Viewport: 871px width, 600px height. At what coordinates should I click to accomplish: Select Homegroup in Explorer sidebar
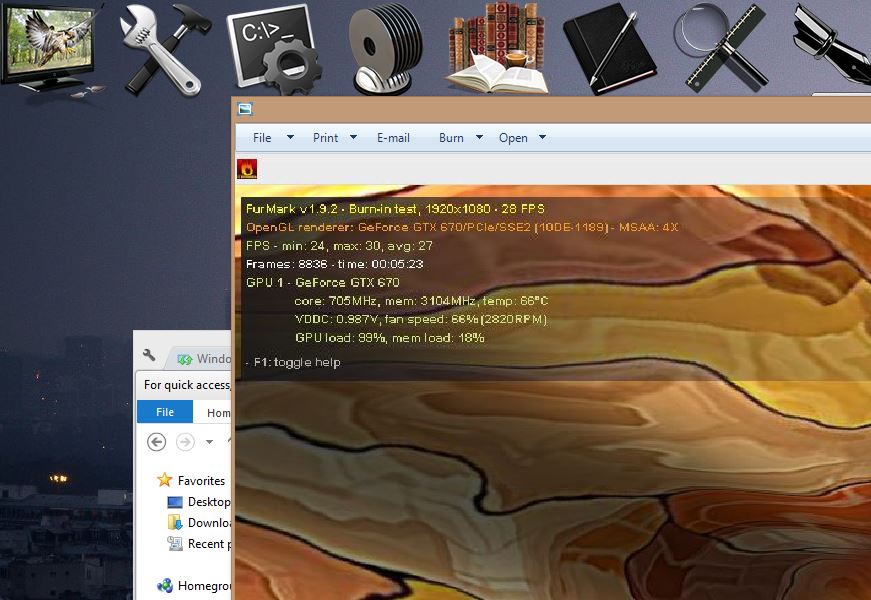pyautogui.click(x=204, y=586)
